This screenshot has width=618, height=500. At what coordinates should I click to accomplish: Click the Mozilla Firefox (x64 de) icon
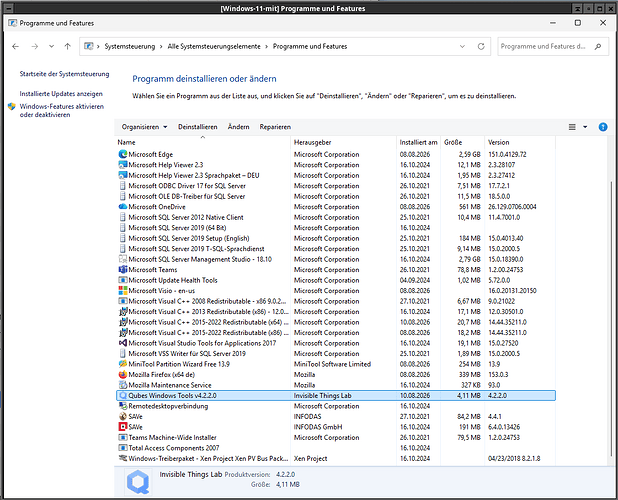pyautogui.click(x=123, y=374)
